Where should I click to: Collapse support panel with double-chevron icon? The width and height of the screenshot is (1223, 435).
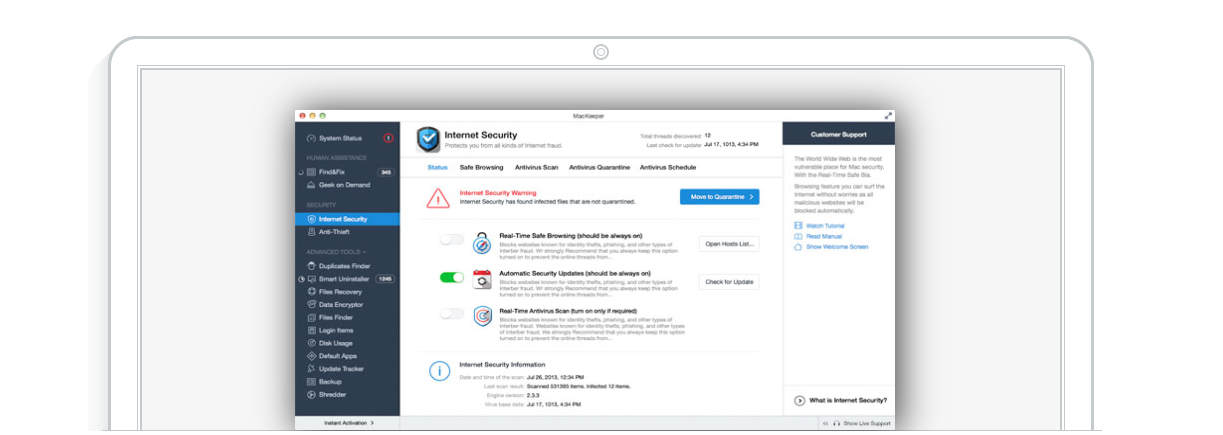click(826, 424)
